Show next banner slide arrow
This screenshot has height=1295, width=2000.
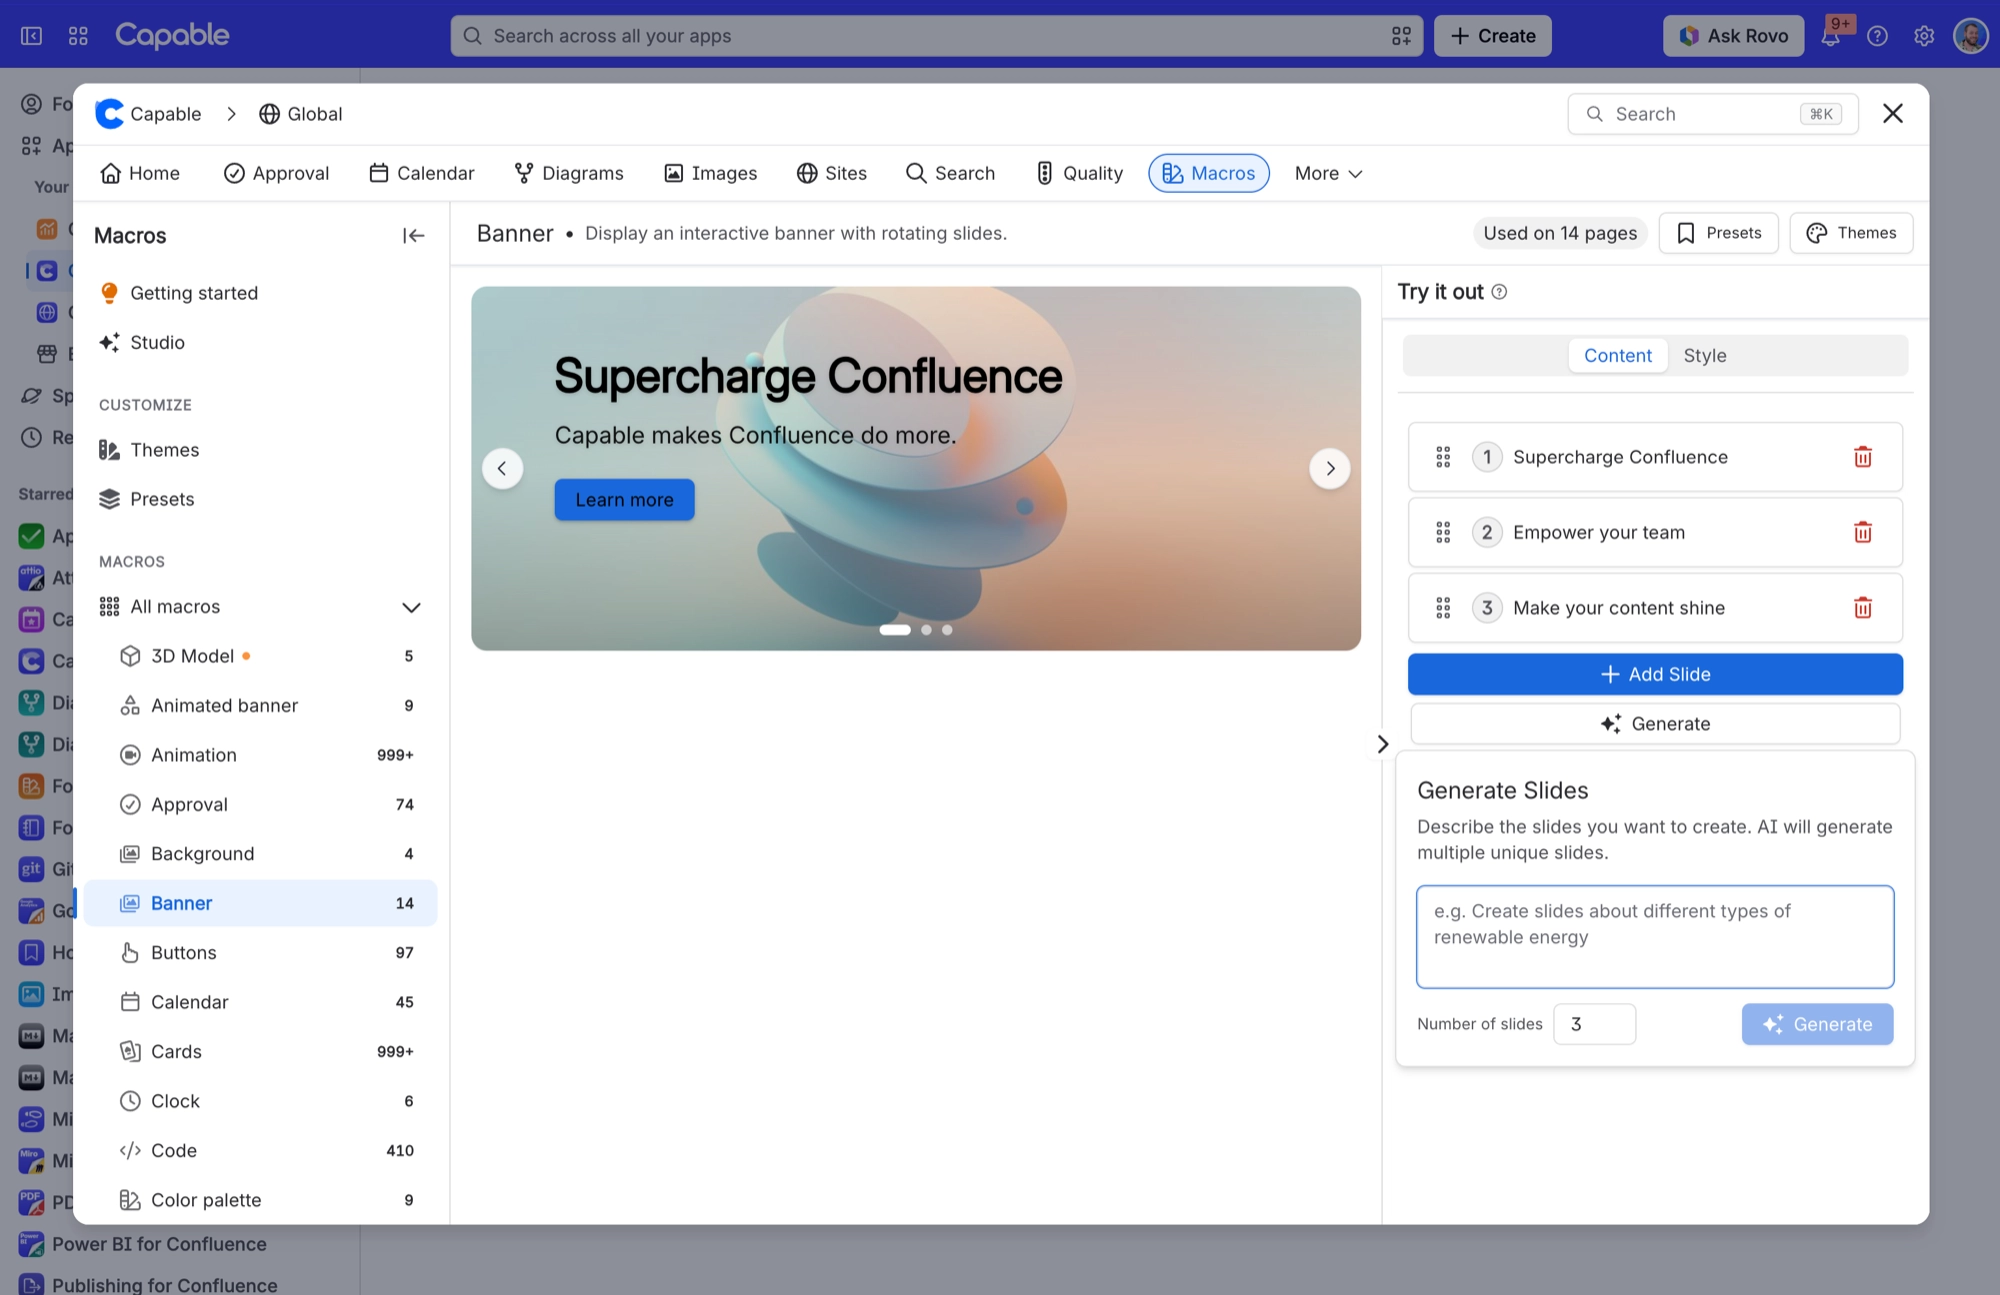[1330, 468]
